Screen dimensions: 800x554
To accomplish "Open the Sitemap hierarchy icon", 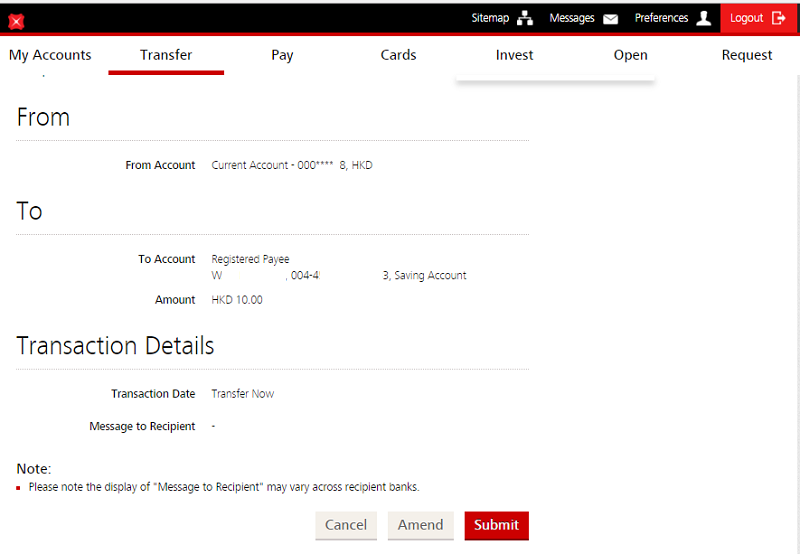I will click(x=525, y=18).
